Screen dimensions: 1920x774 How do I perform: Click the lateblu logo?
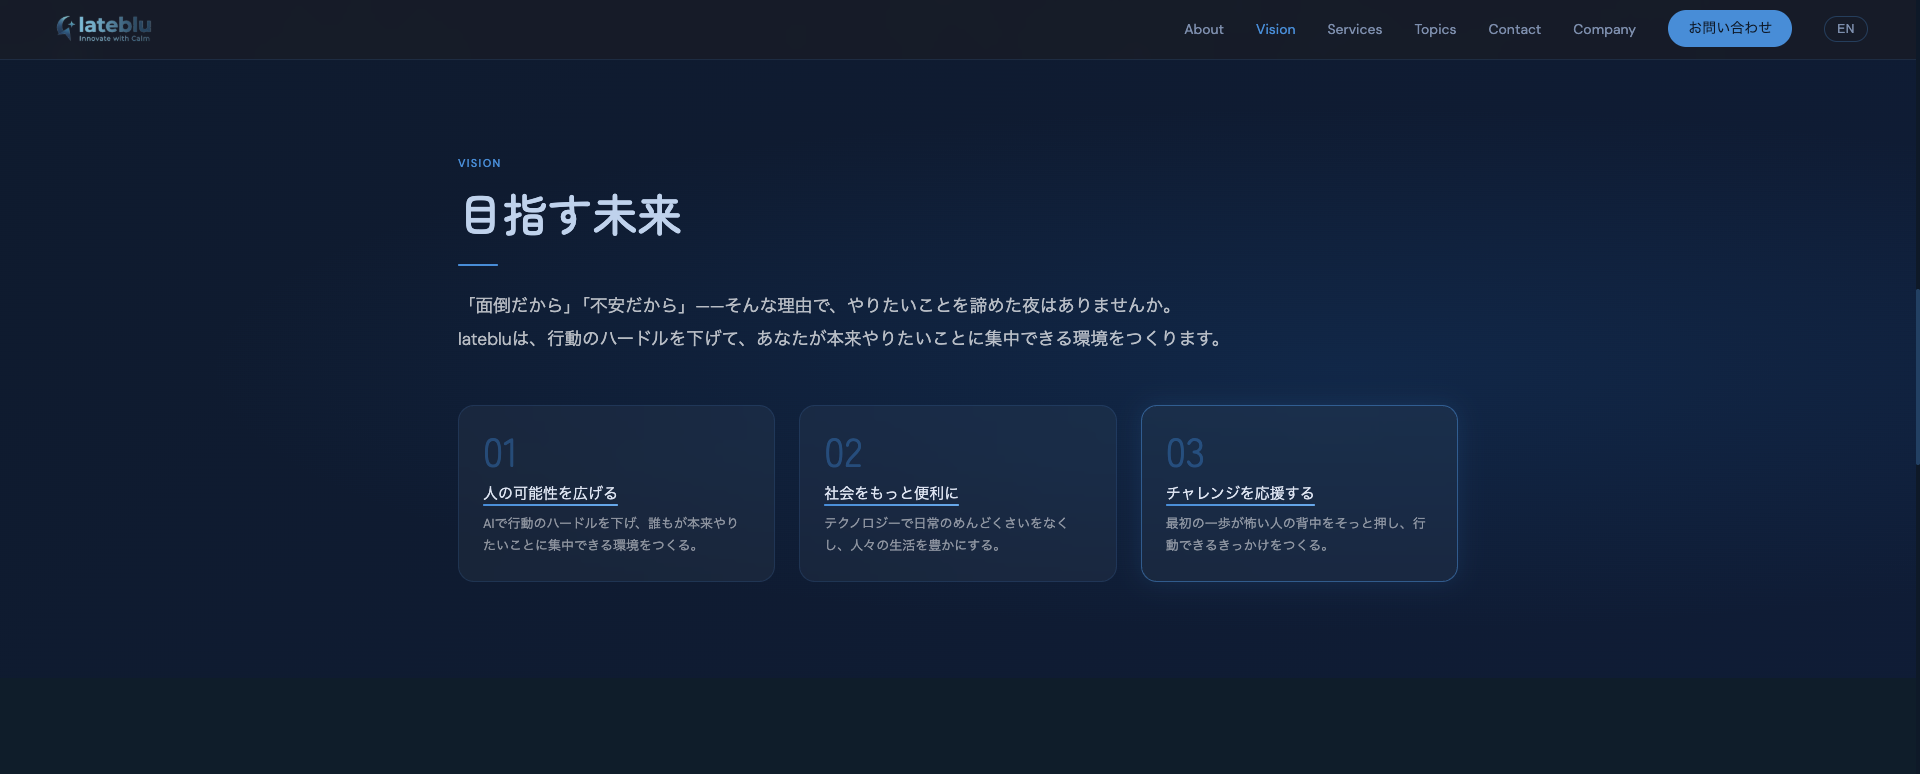coord(104,29)
